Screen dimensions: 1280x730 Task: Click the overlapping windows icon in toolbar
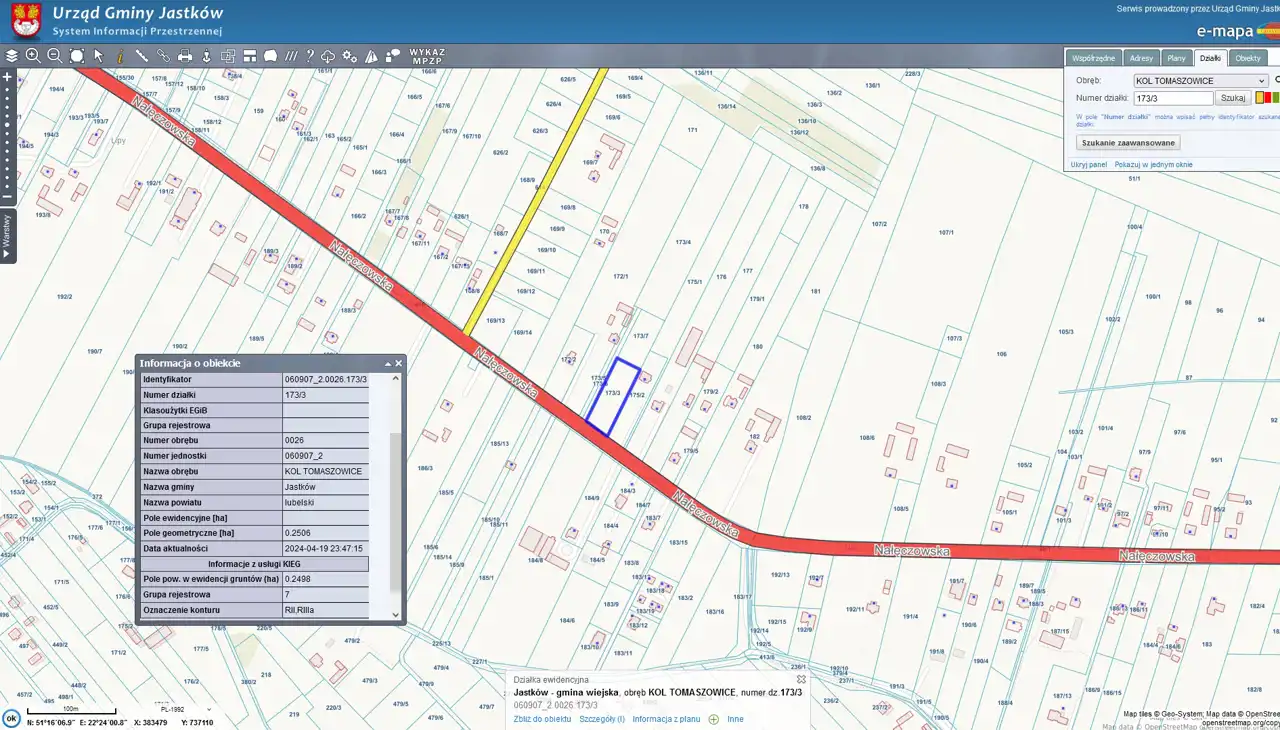pos(228,56)
